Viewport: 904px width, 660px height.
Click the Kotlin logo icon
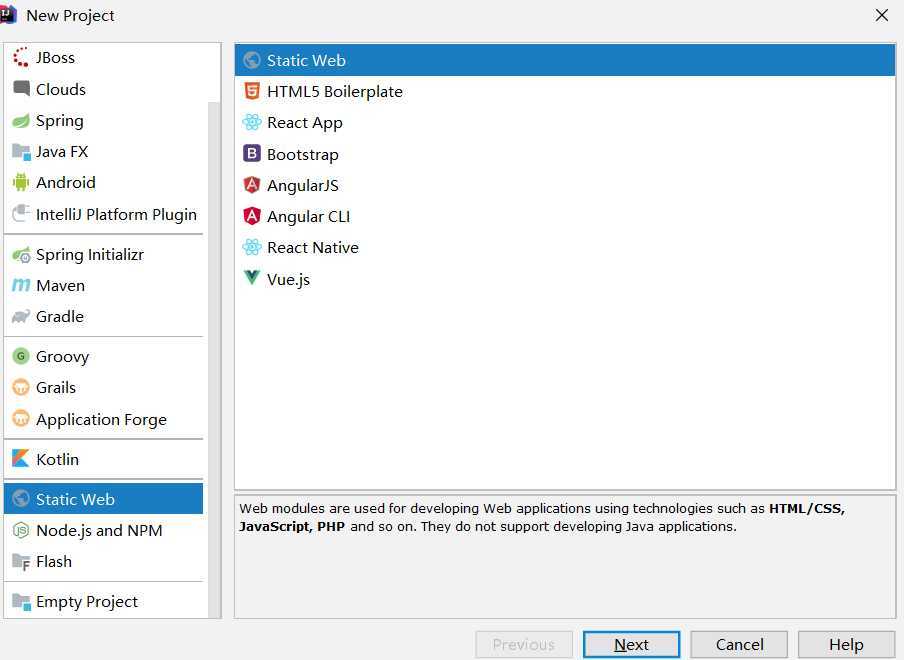(x=21, y=459)
